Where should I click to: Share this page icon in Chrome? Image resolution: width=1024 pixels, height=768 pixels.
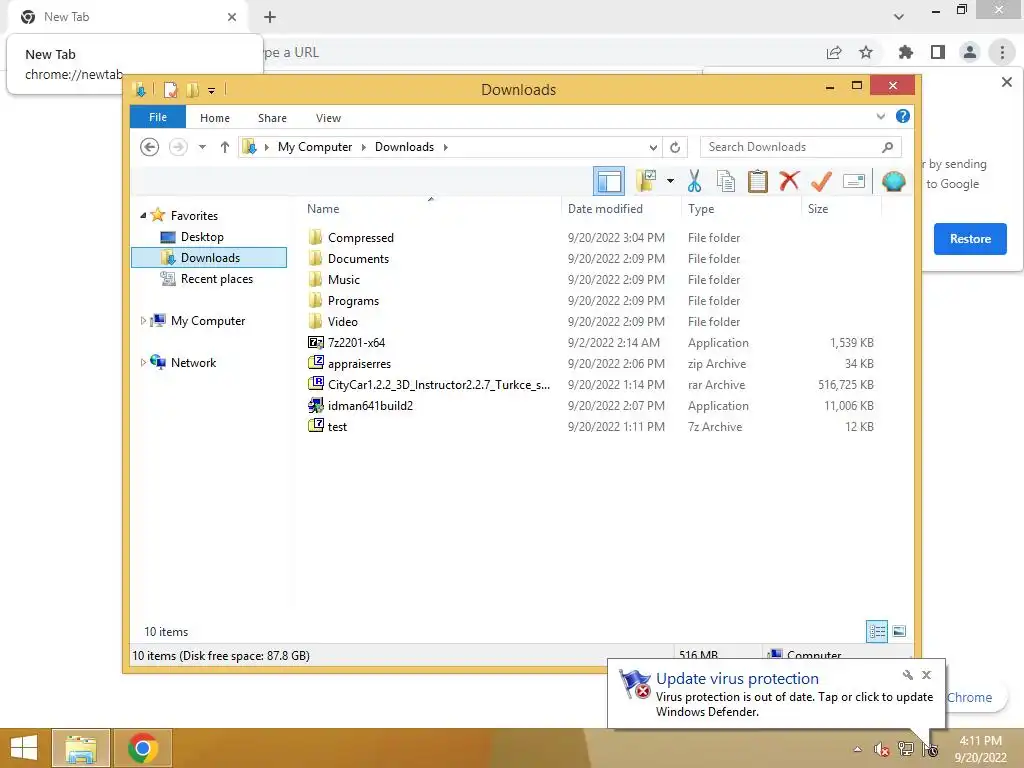click(834, 52)
